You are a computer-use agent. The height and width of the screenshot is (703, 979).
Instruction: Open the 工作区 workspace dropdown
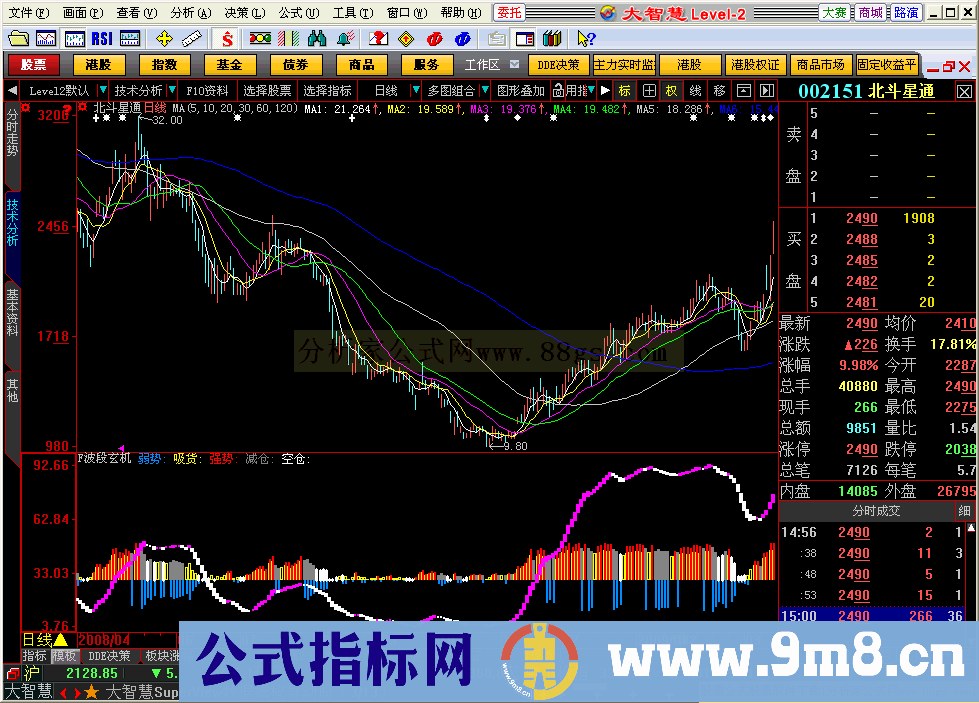tap(514, 64)
